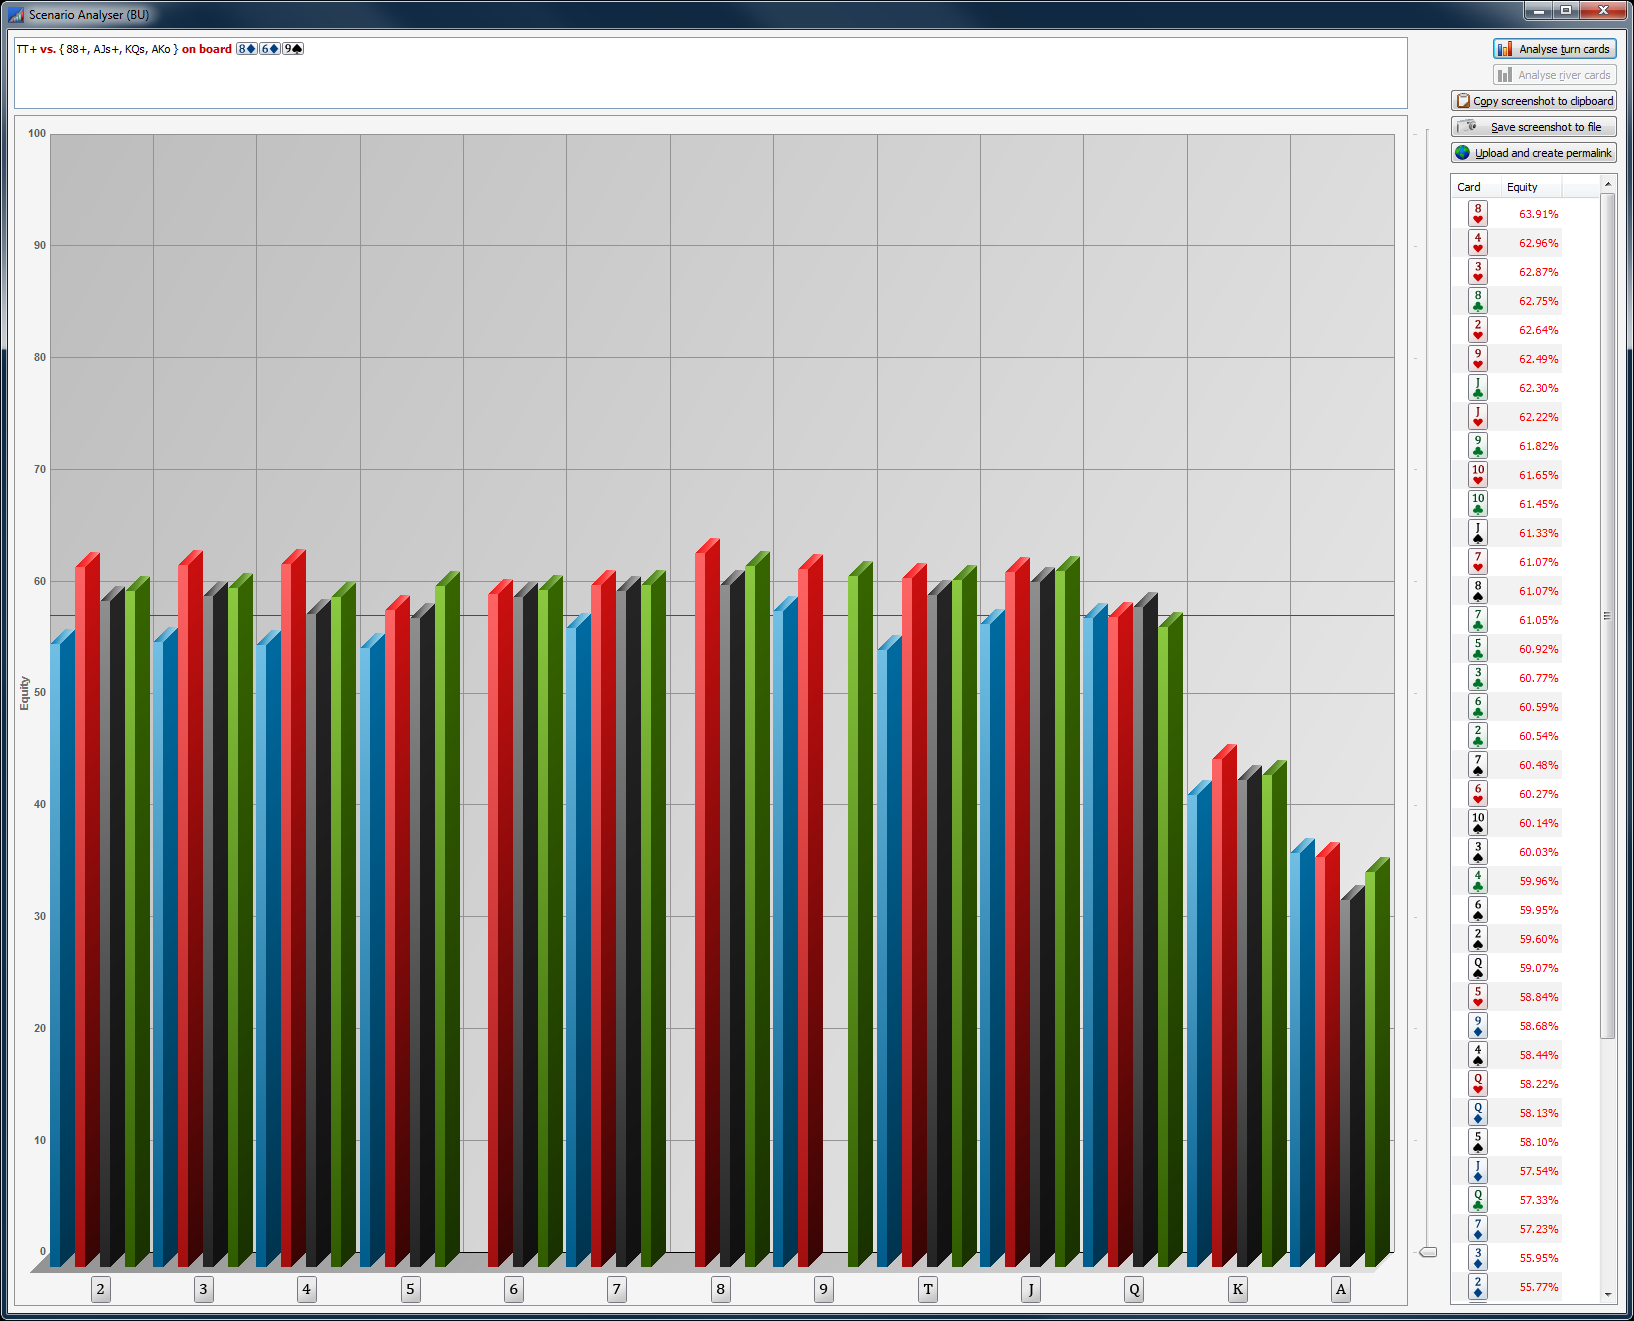1634x1321 pixels.
Task: Click the Scenario Analyser app icon in title bar
Action: [x=16, y=15]
